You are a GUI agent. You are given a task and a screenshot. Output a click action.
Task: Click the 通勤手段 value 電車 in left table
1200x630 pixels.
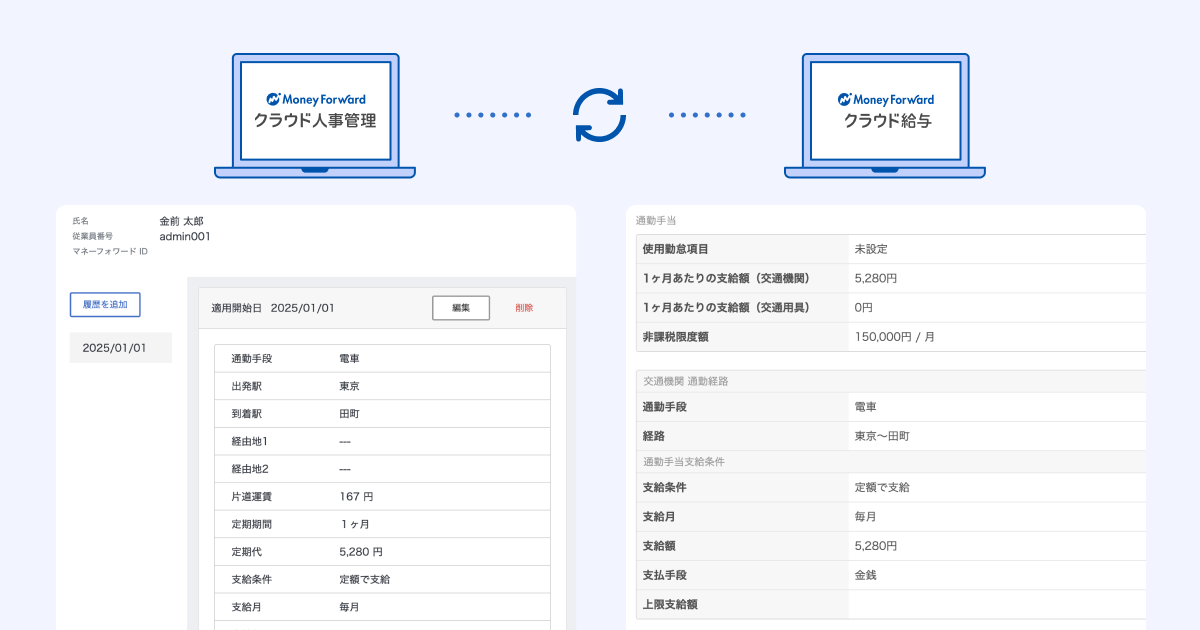pos(350,359)
